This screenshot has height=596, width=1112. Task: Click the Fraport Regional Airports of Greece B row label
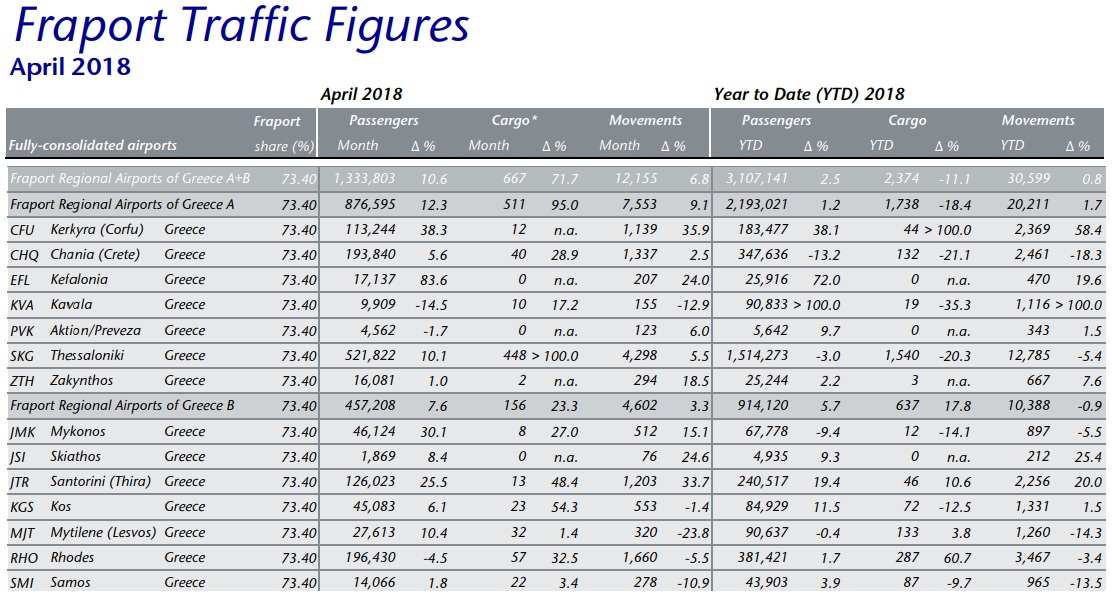click(x=122, y=406)
